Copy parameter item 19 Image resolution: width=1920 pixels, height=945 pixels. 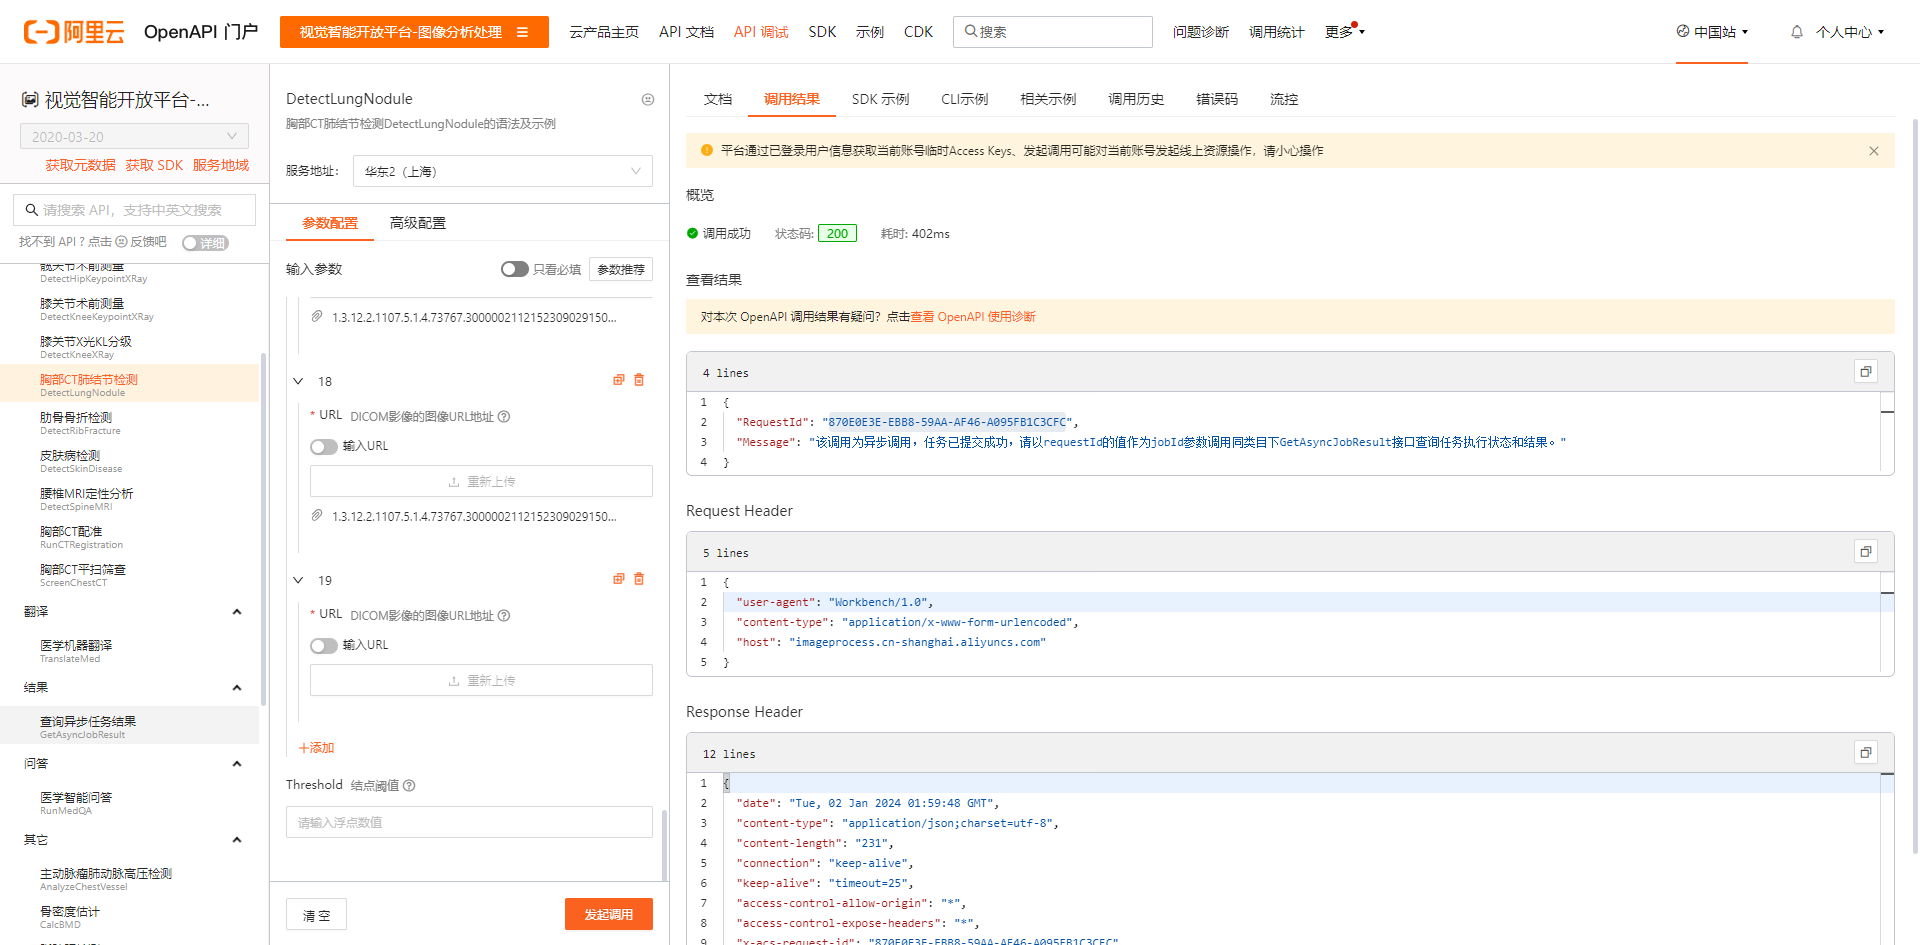[x=619, y=579]
